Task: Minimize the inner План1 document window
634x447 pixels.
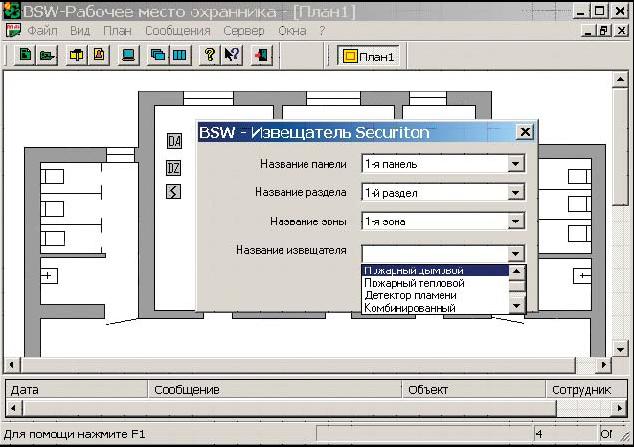Action: 588,30
